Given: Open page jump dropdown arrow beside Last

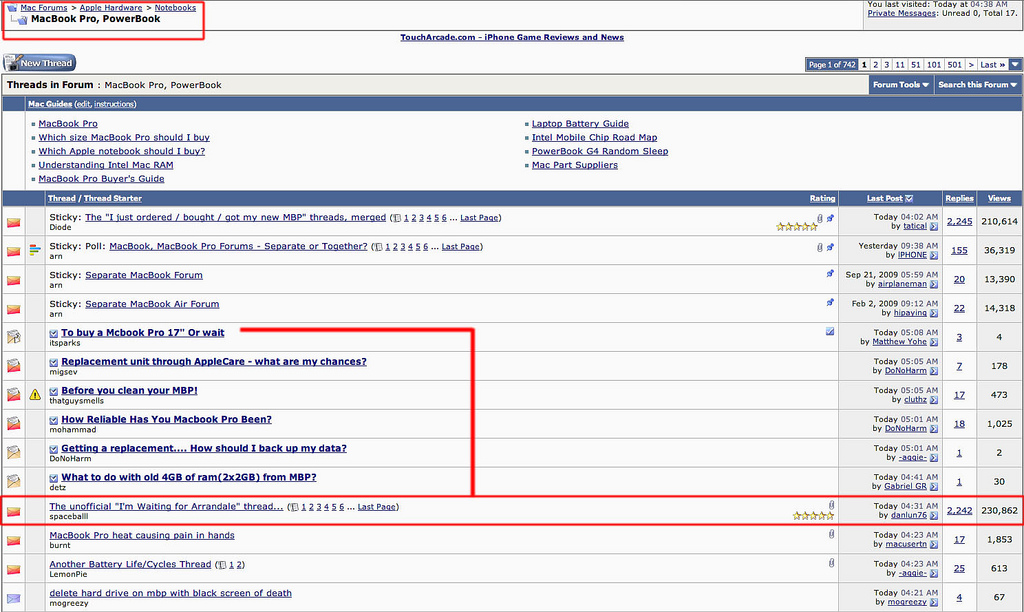Looking at the screenshot, I should click(1015, 65).
